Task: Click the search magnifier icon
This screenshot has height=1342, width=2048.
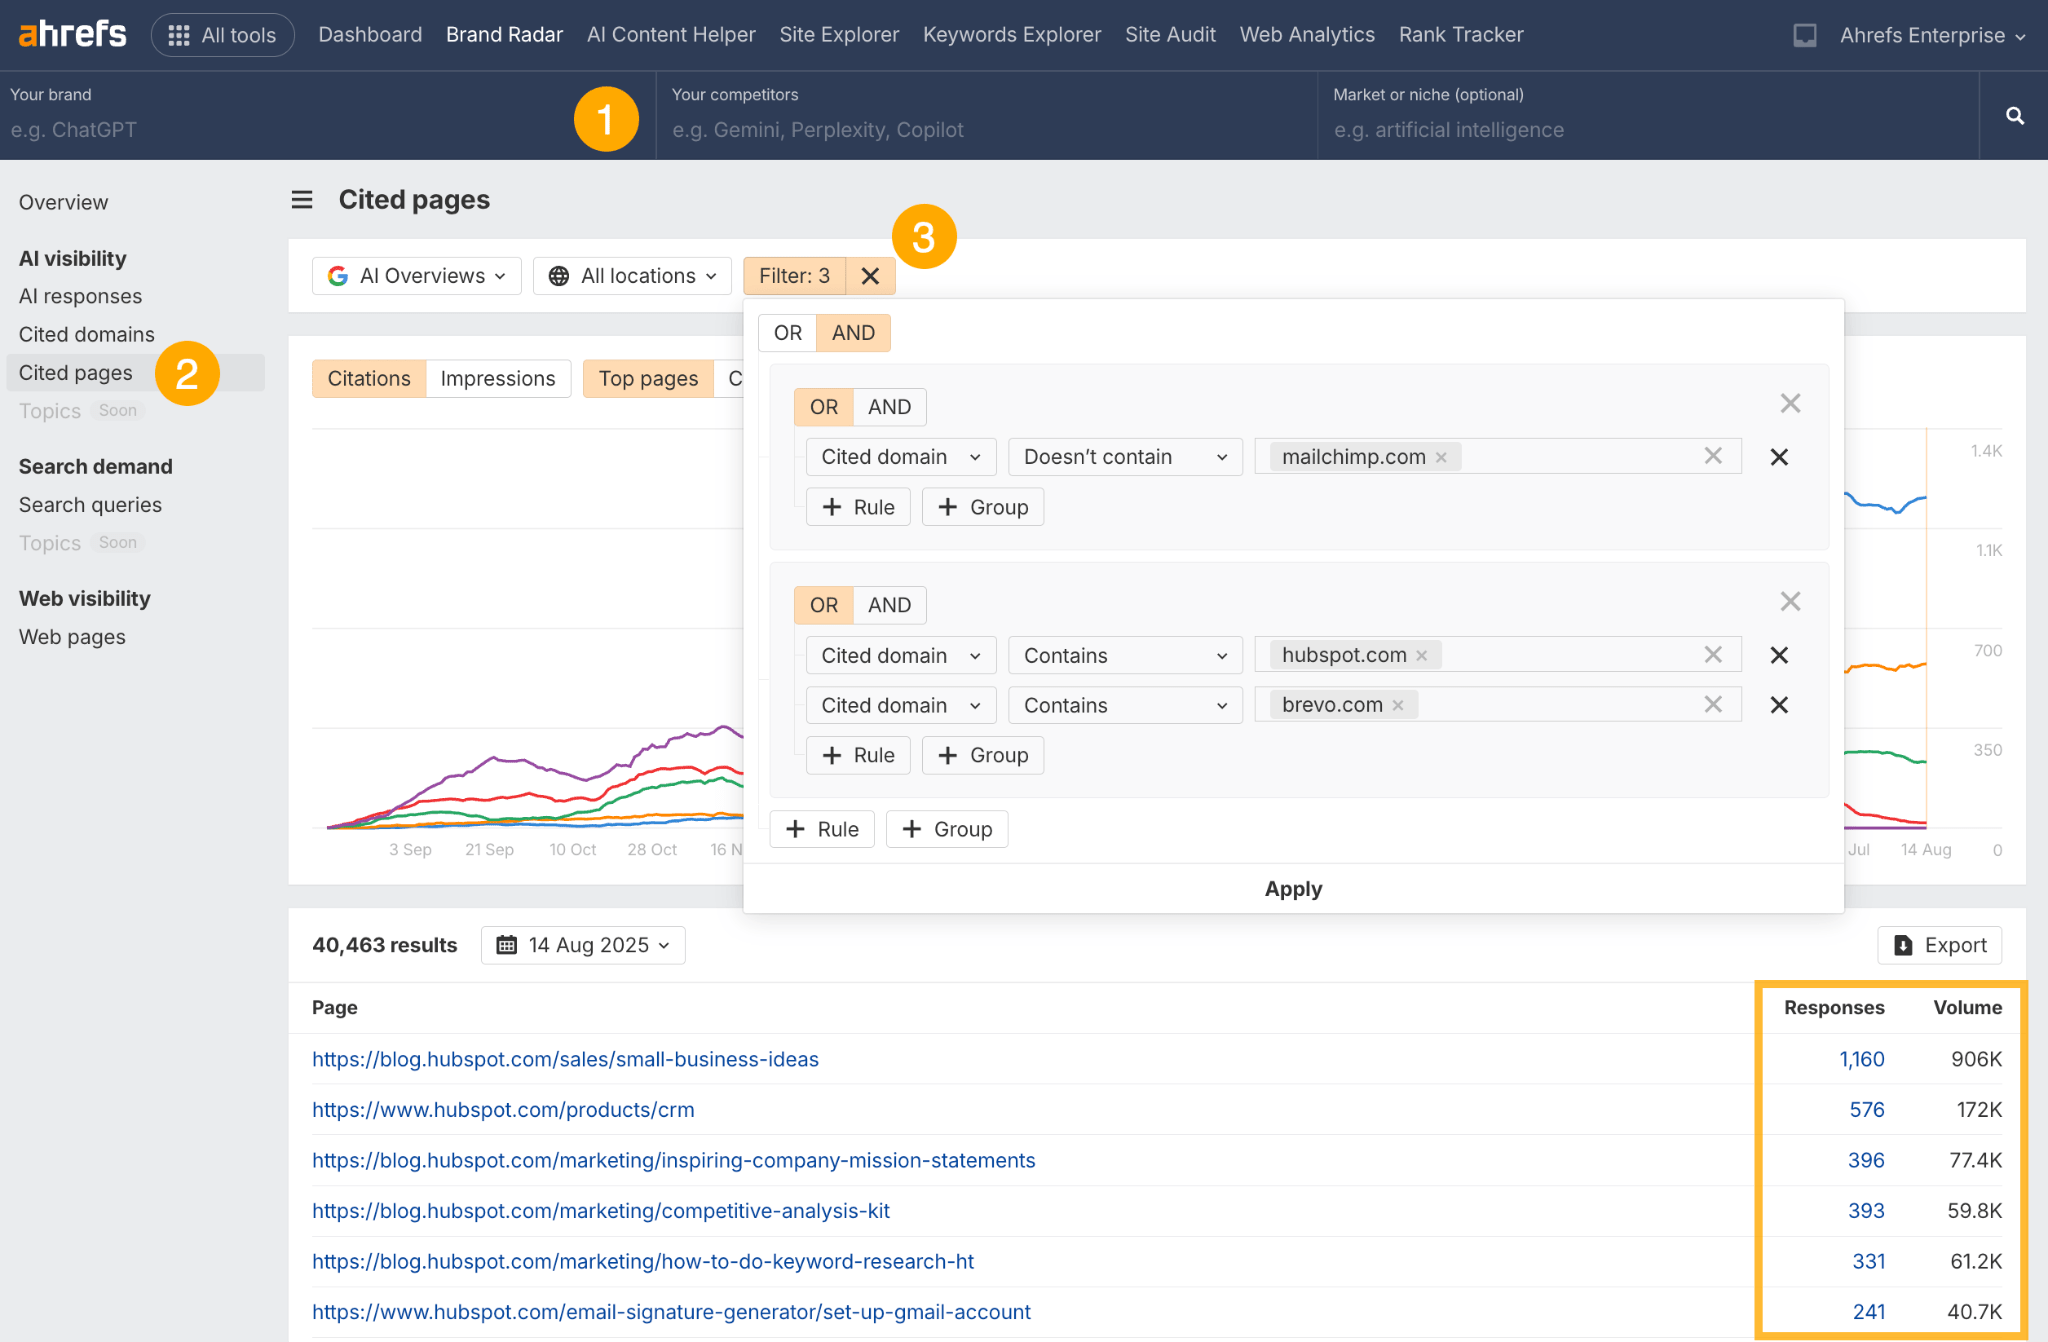Action: 2013,115
